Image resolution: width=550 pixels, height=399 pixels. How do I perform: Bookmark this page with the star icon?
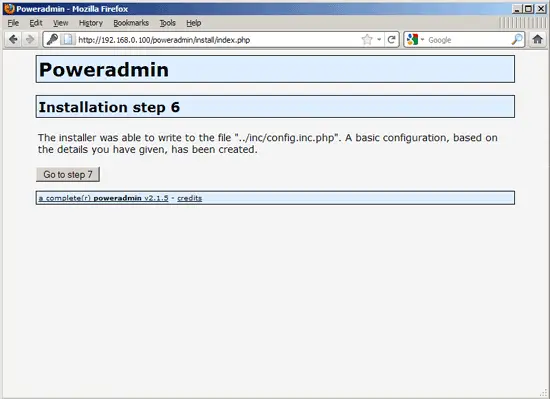pos(367,40)
